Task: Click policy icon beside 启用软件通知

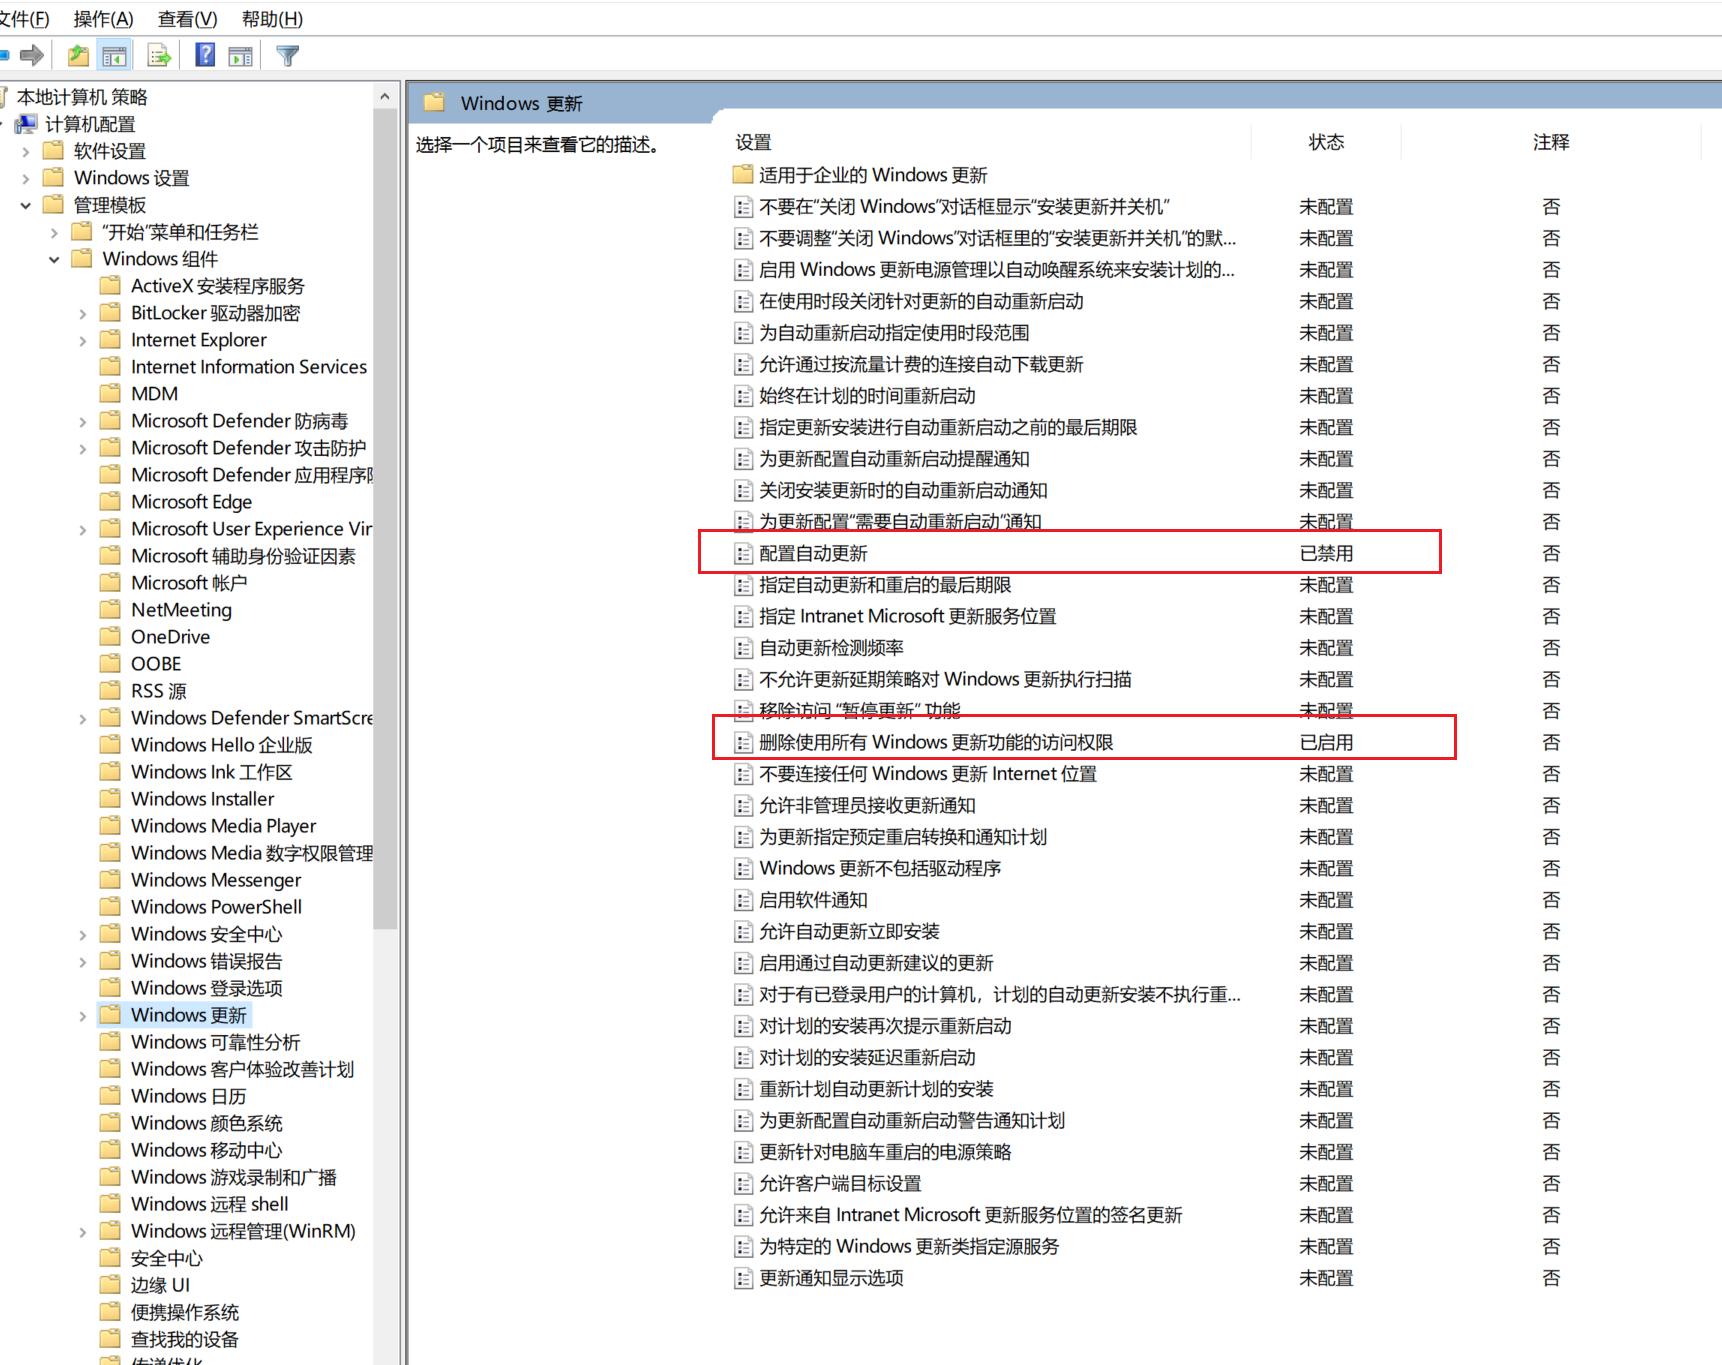Action: pyautogui.click(x=743, y=900)
